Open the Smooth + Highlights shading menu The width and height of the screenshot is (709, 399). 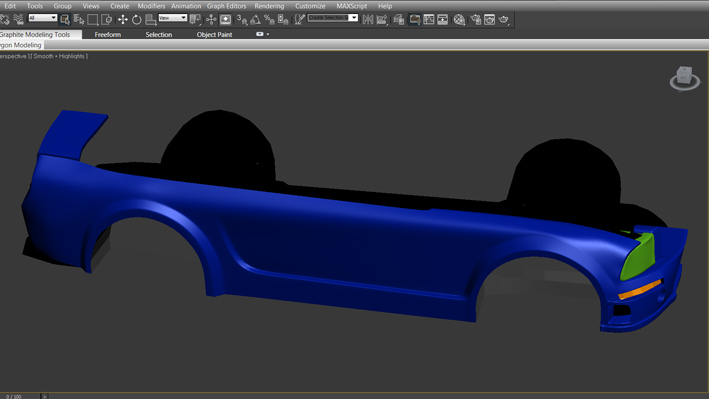[59, 56]
